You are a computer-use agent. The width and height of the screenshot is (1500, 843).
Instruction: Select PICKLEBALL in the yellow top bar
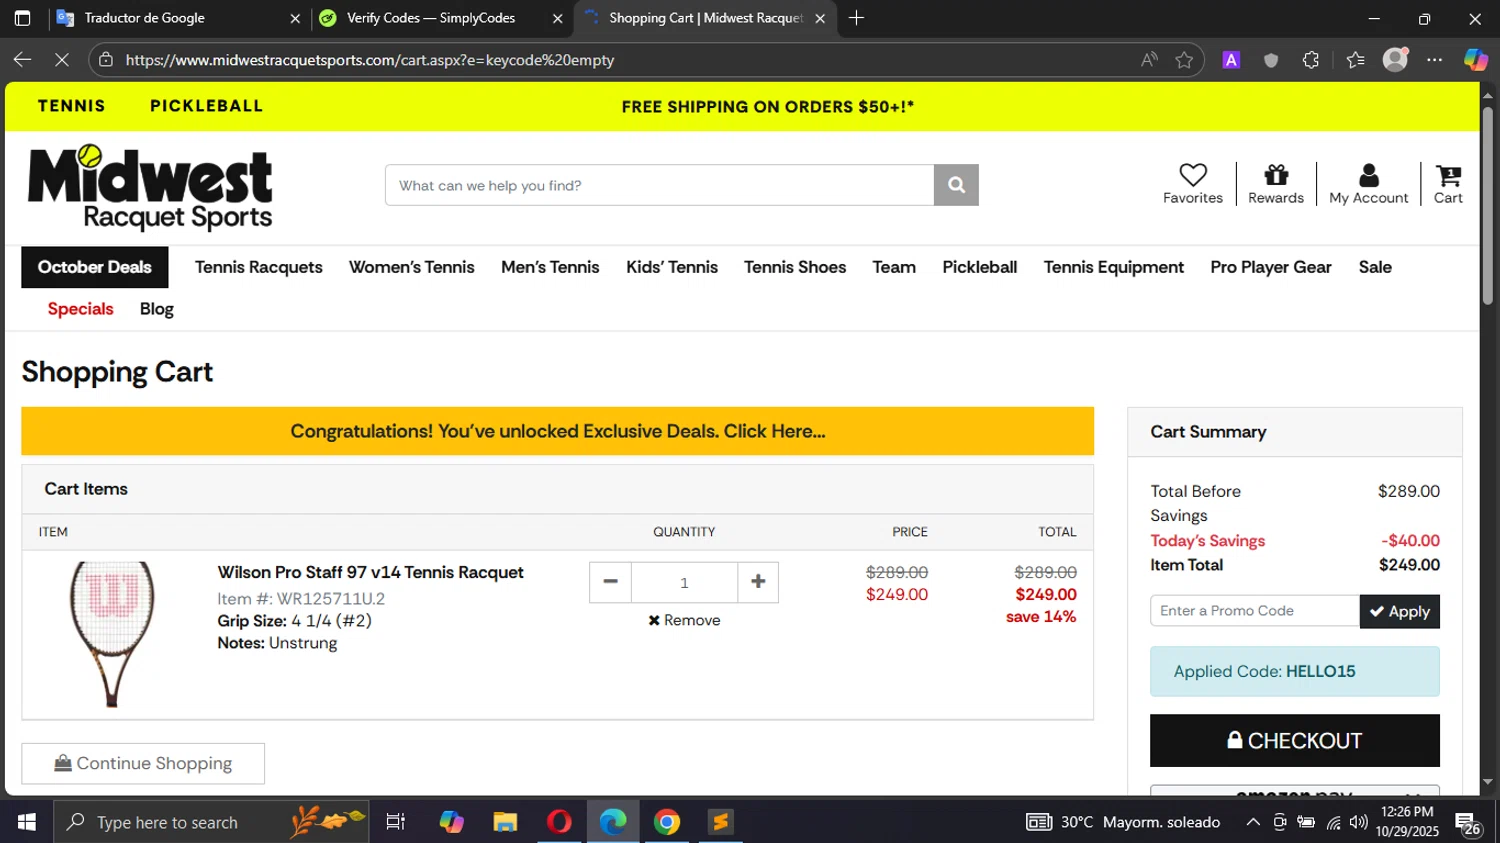coord(206,106)
